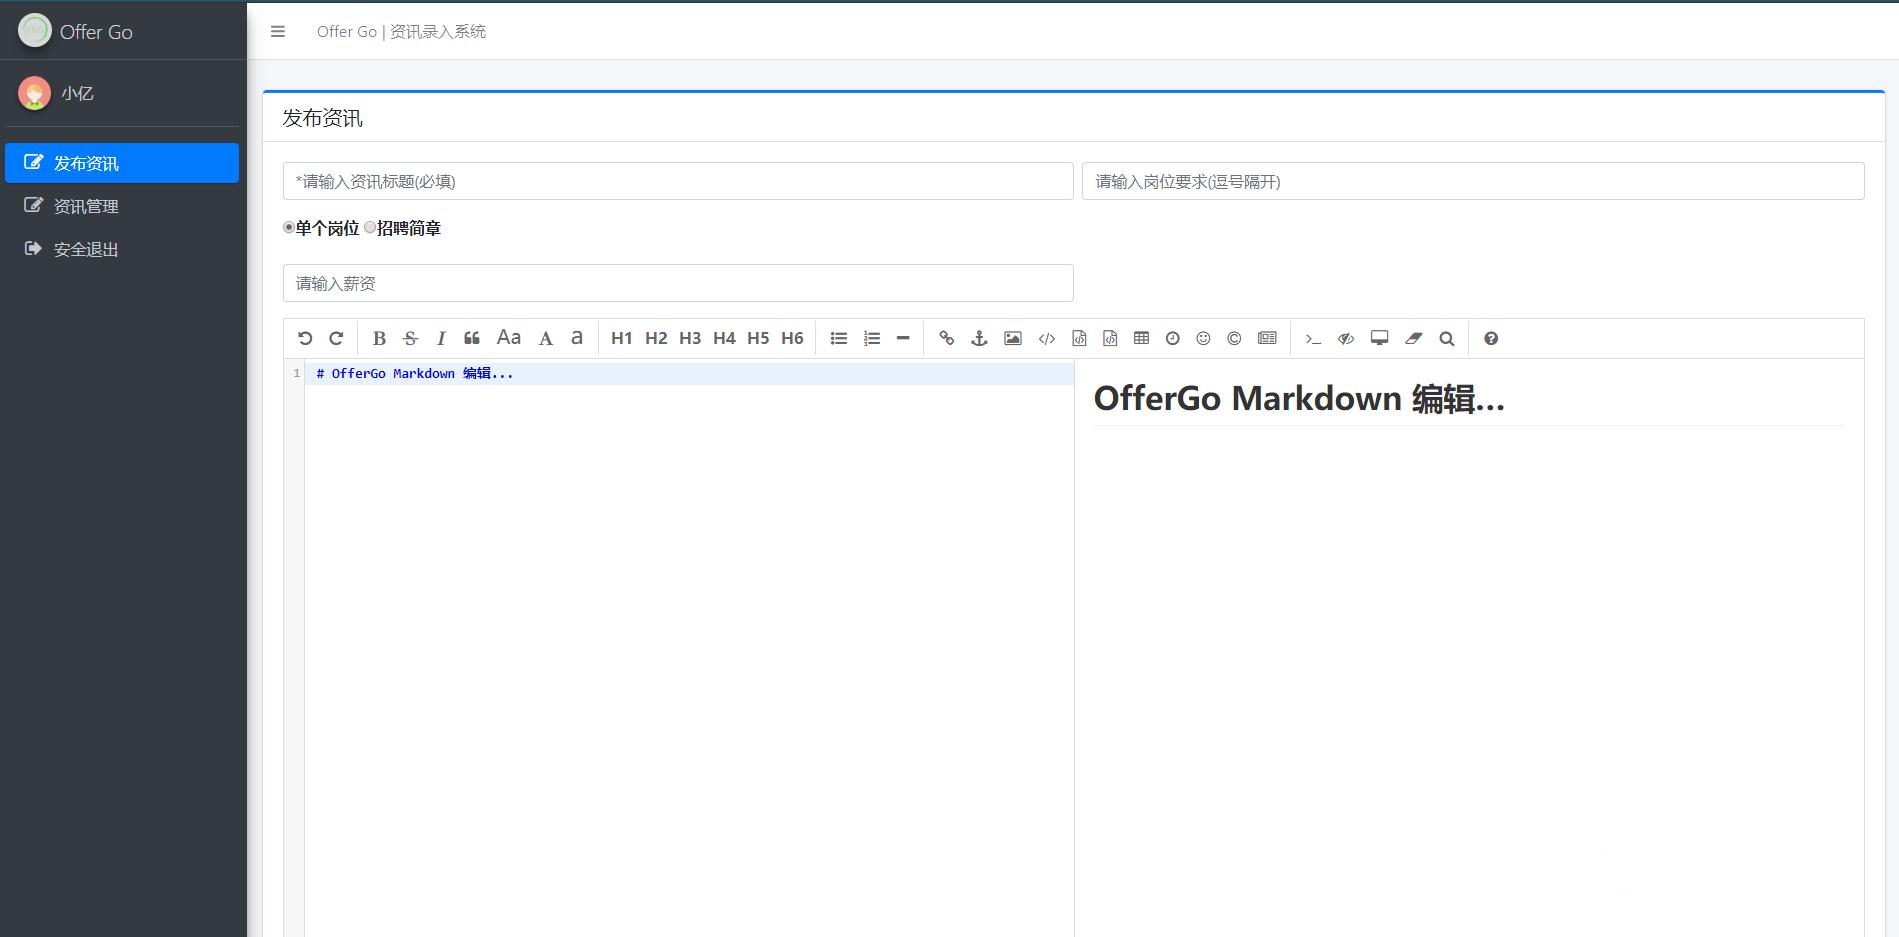Screen dimensions: 1899x937
Task: Insert current date and time
Action: pyautogui.click(x=1173, y=338)
